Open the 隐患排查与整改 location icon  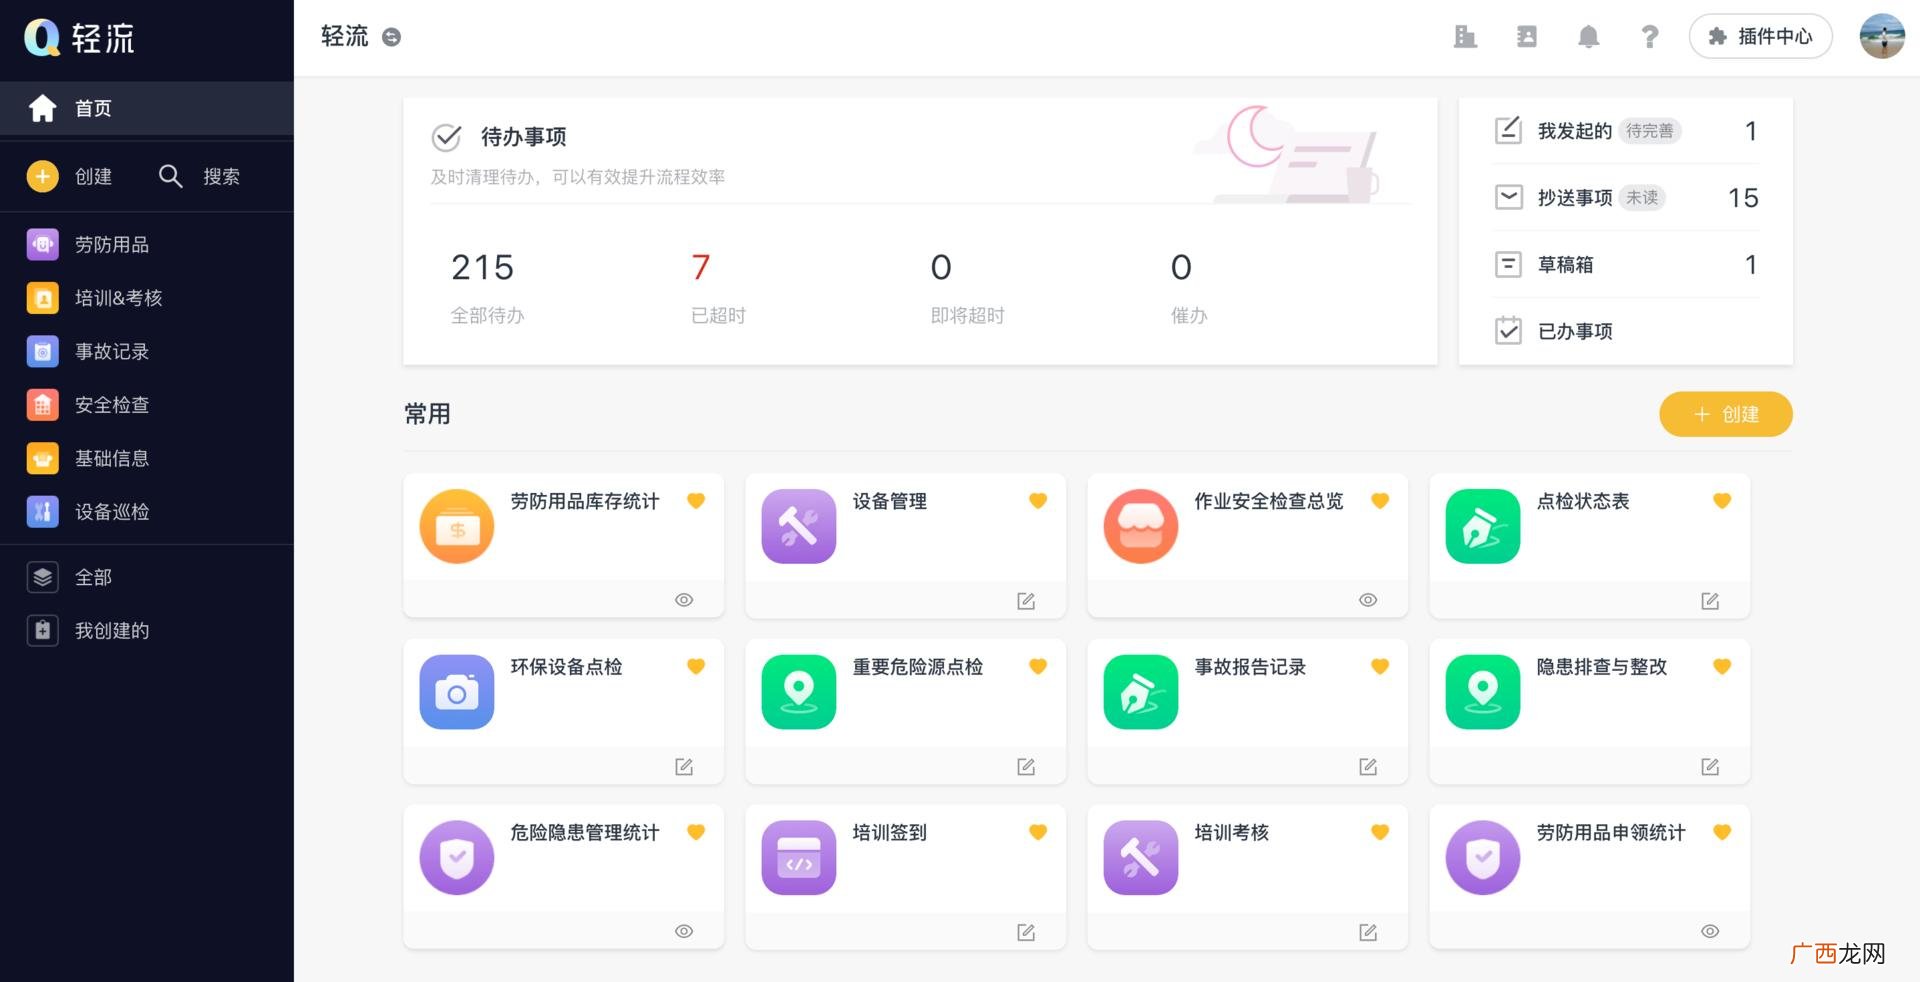(x=1483, y=692)
